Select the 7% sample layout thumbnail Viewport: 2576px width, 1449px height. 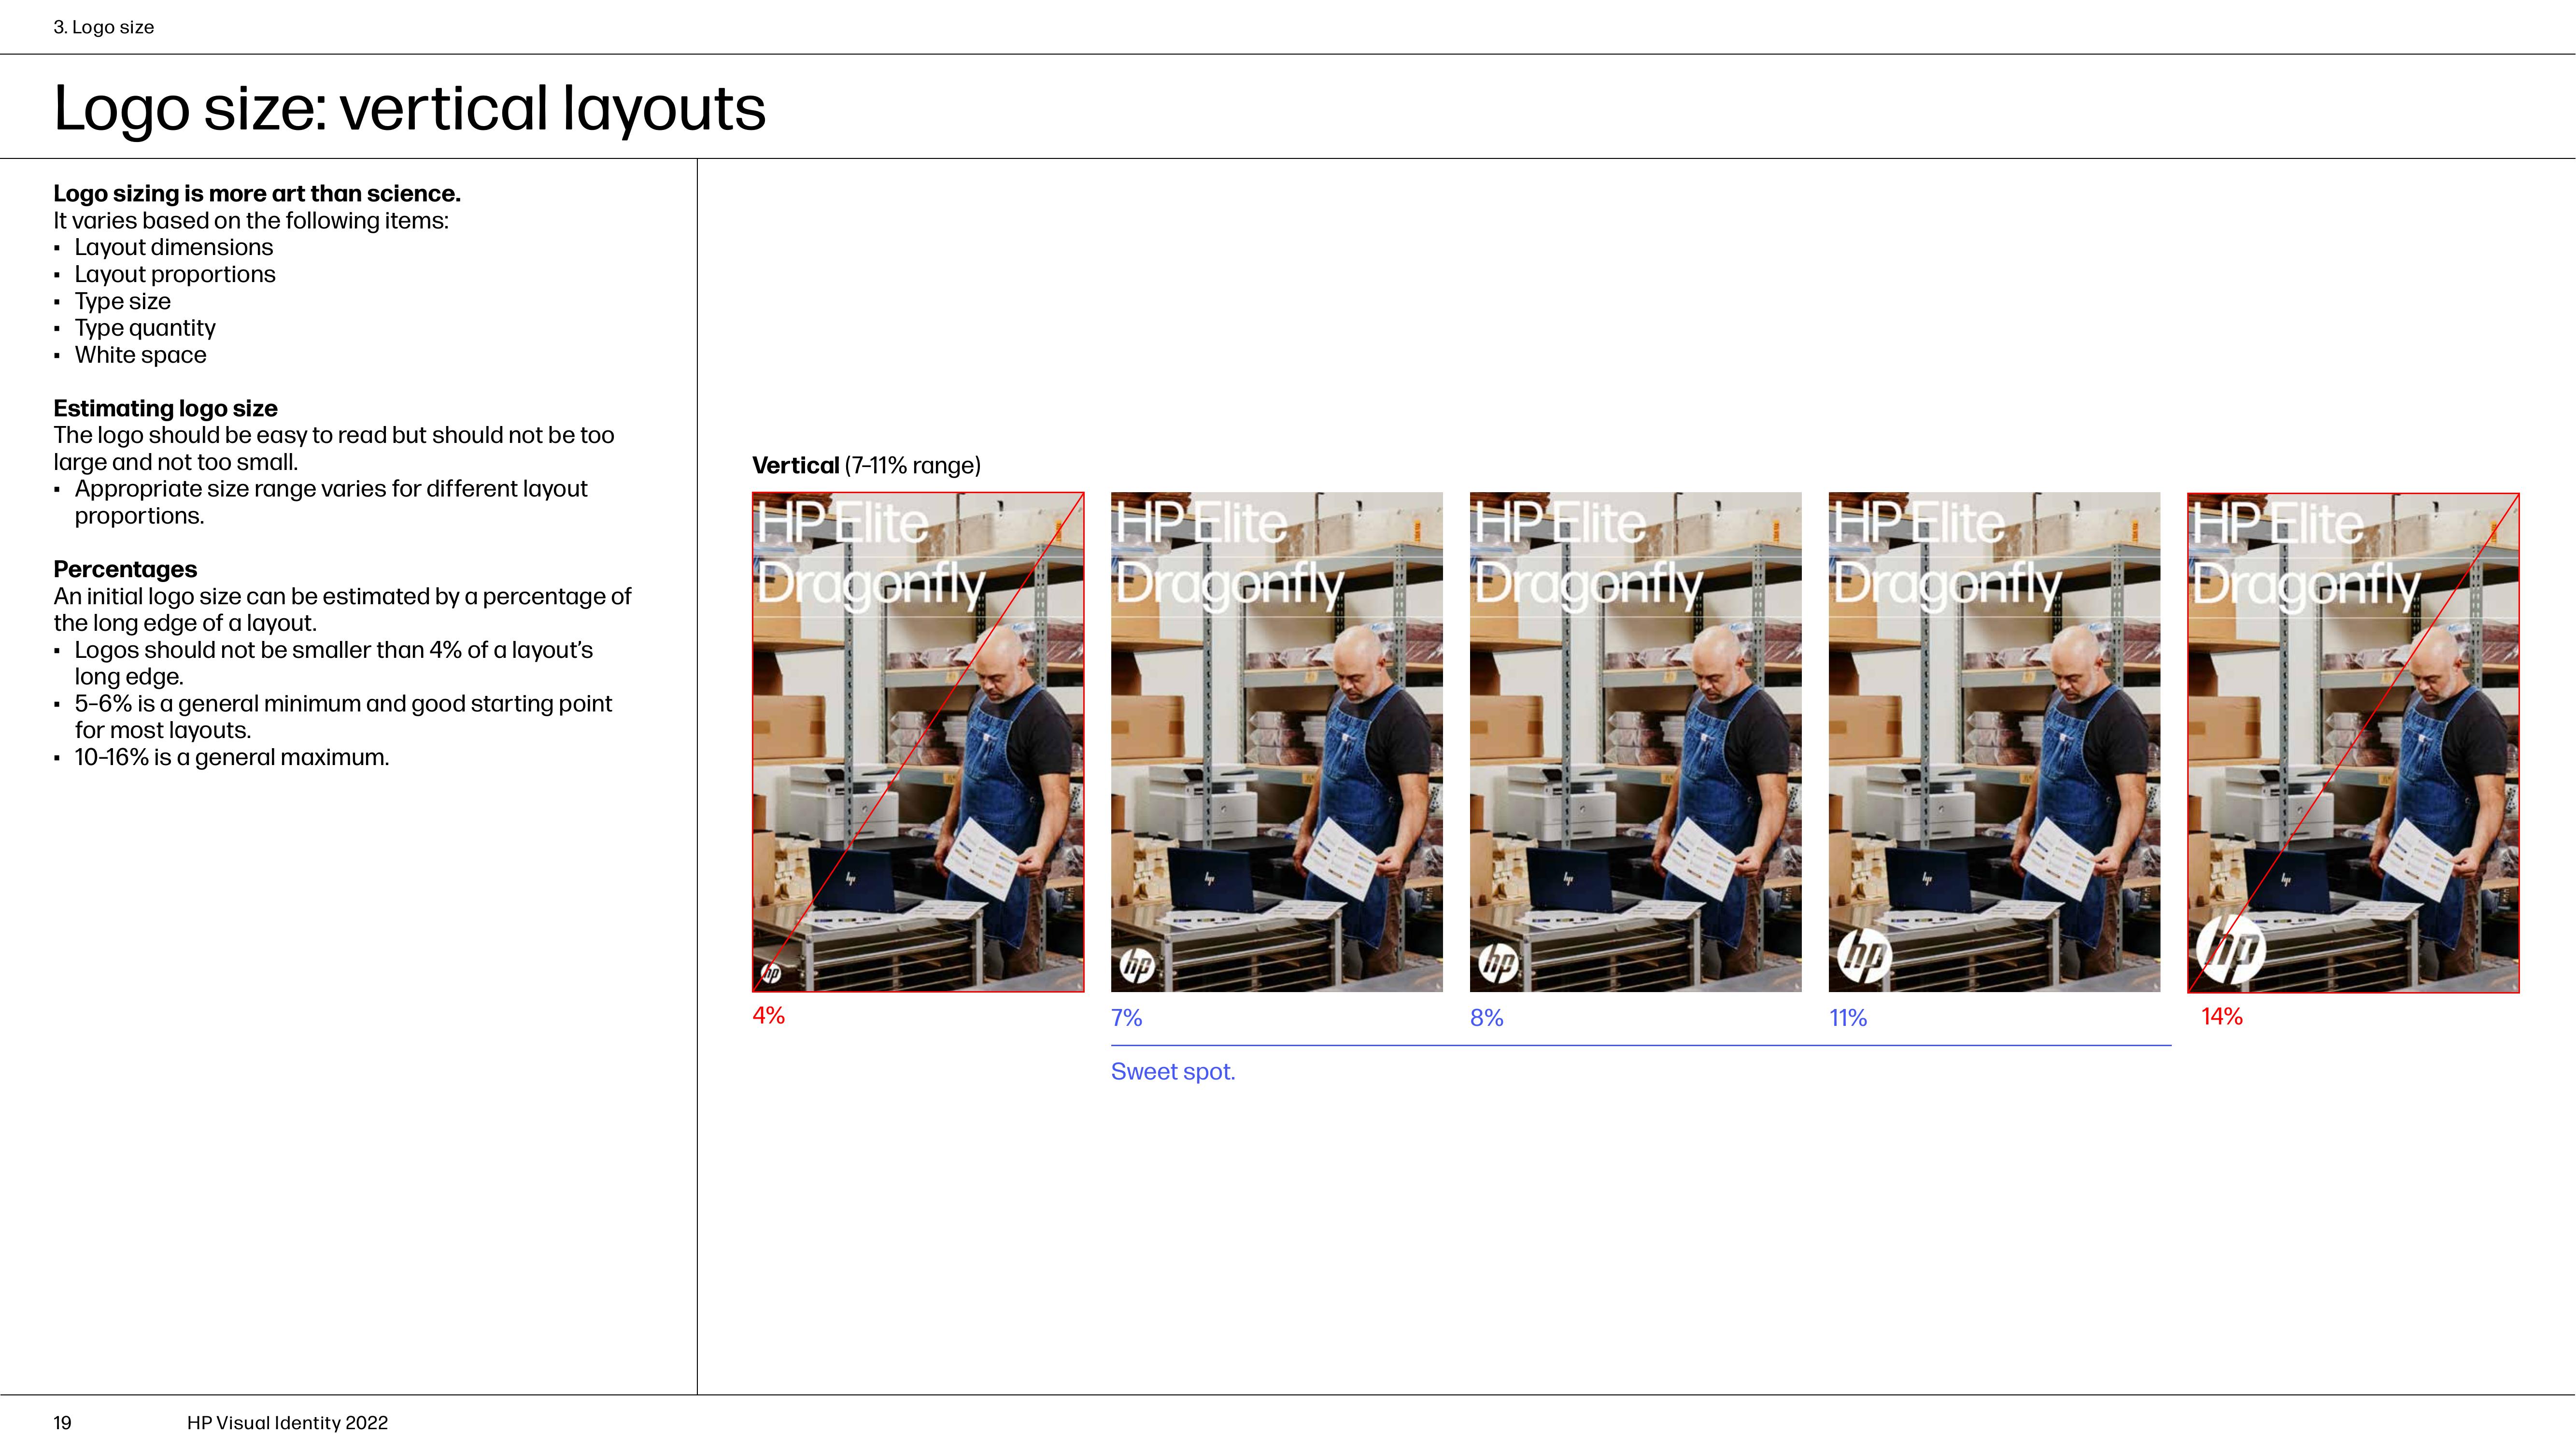(x=1277, y=742)
